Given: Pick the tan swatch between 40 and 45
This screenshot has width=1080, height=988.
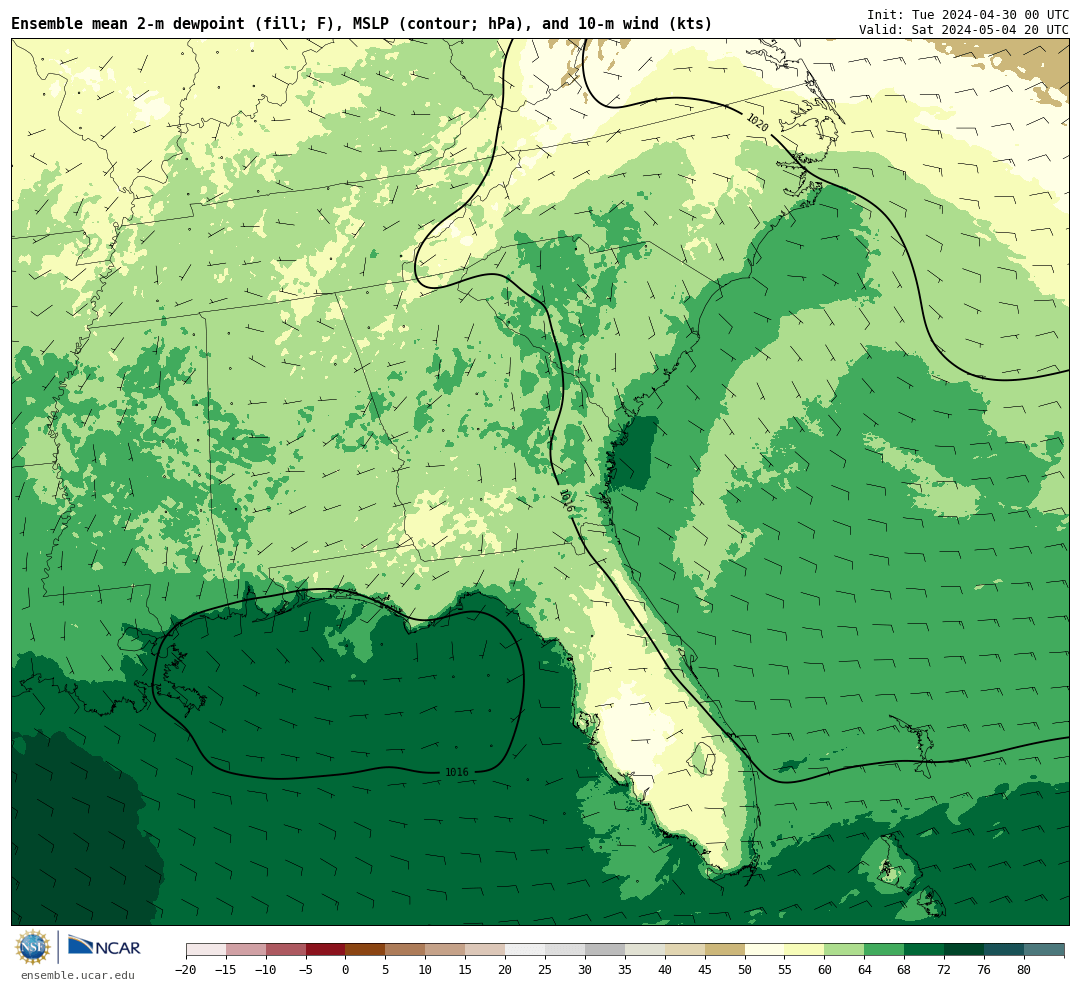Looking at the screenshot, I should tap(685, 950).
